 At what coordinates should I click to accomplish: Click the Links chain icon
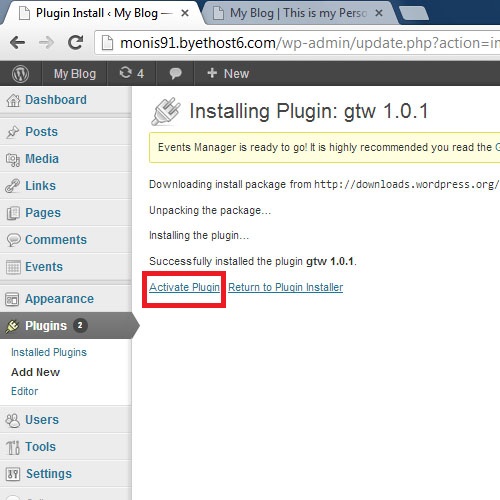[13, 186]
